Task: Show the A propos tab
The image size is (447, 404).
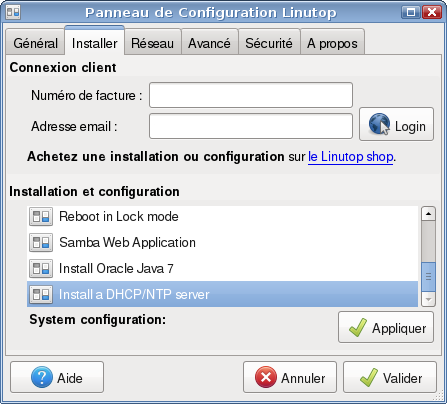Action: 332,43
